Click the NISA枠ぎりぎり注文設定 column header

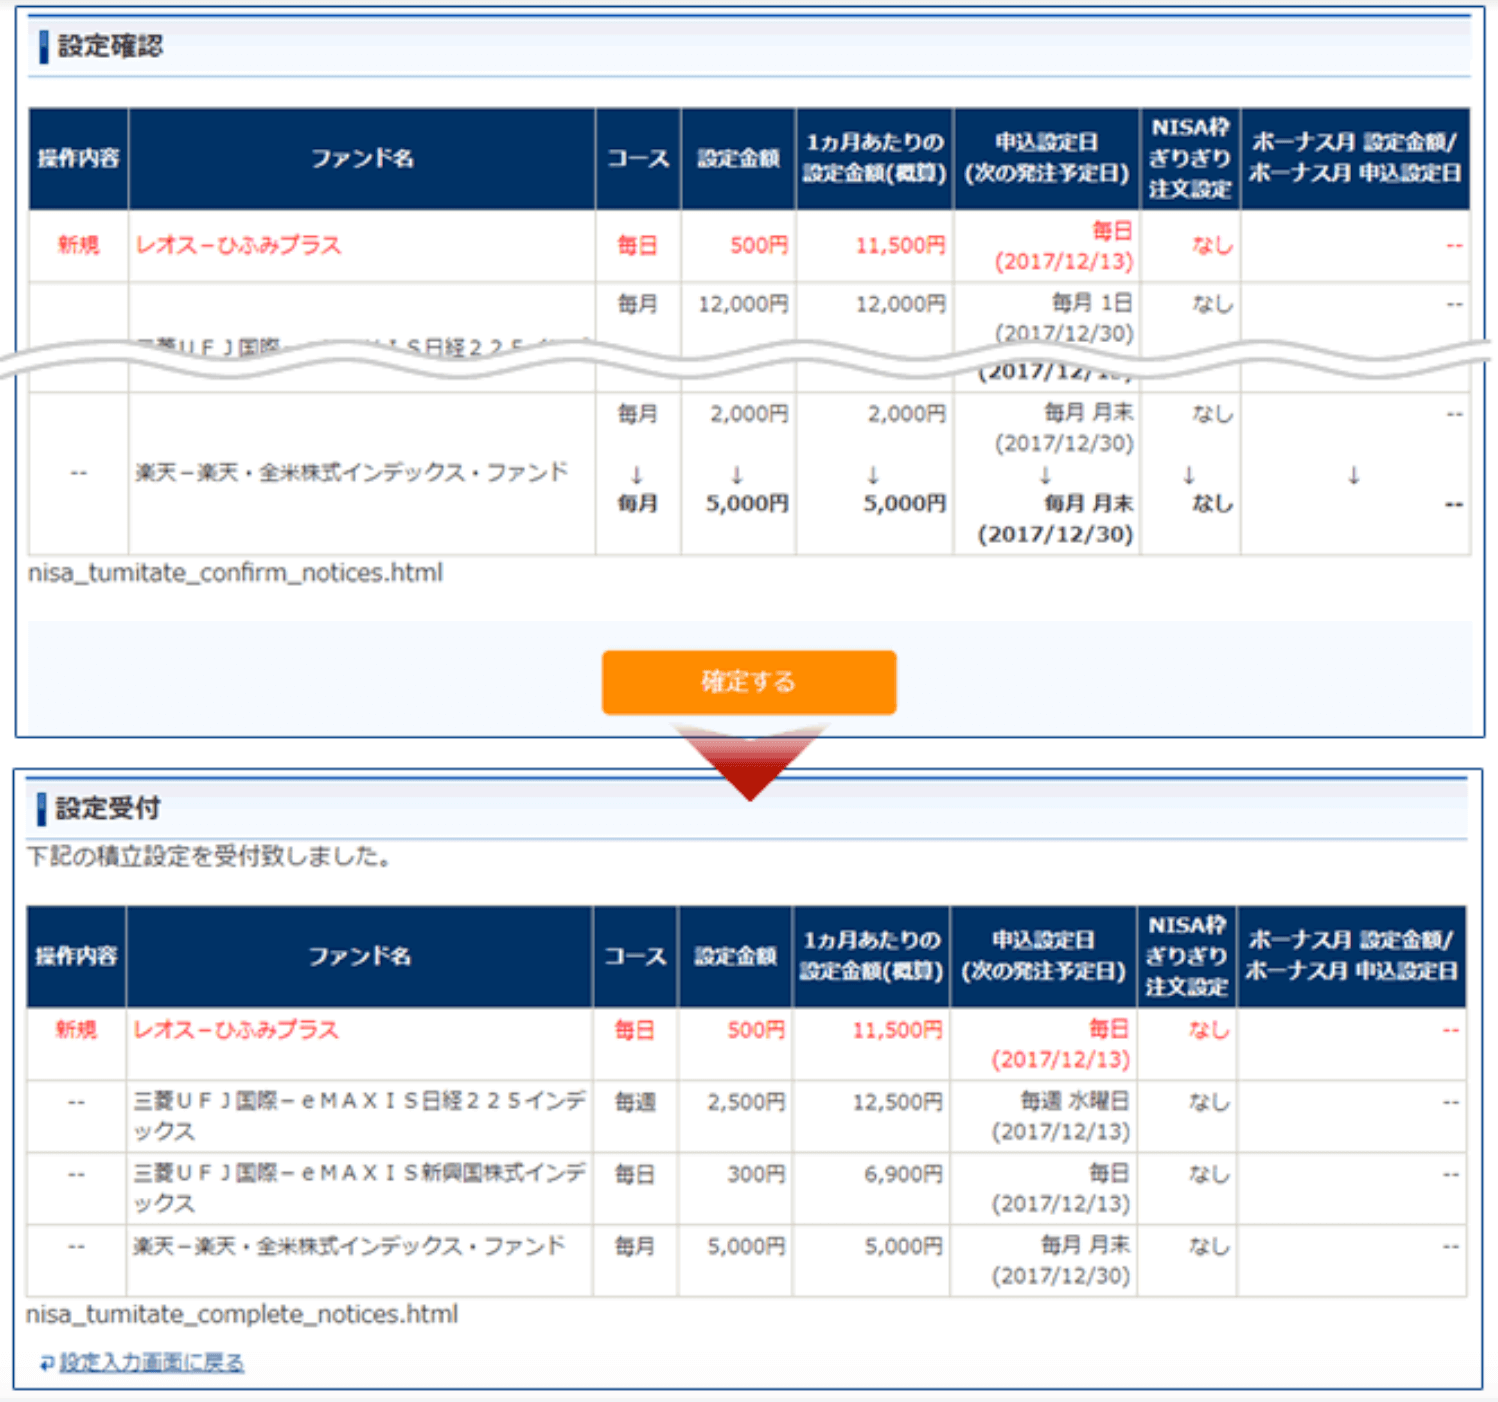point(1190,155)
